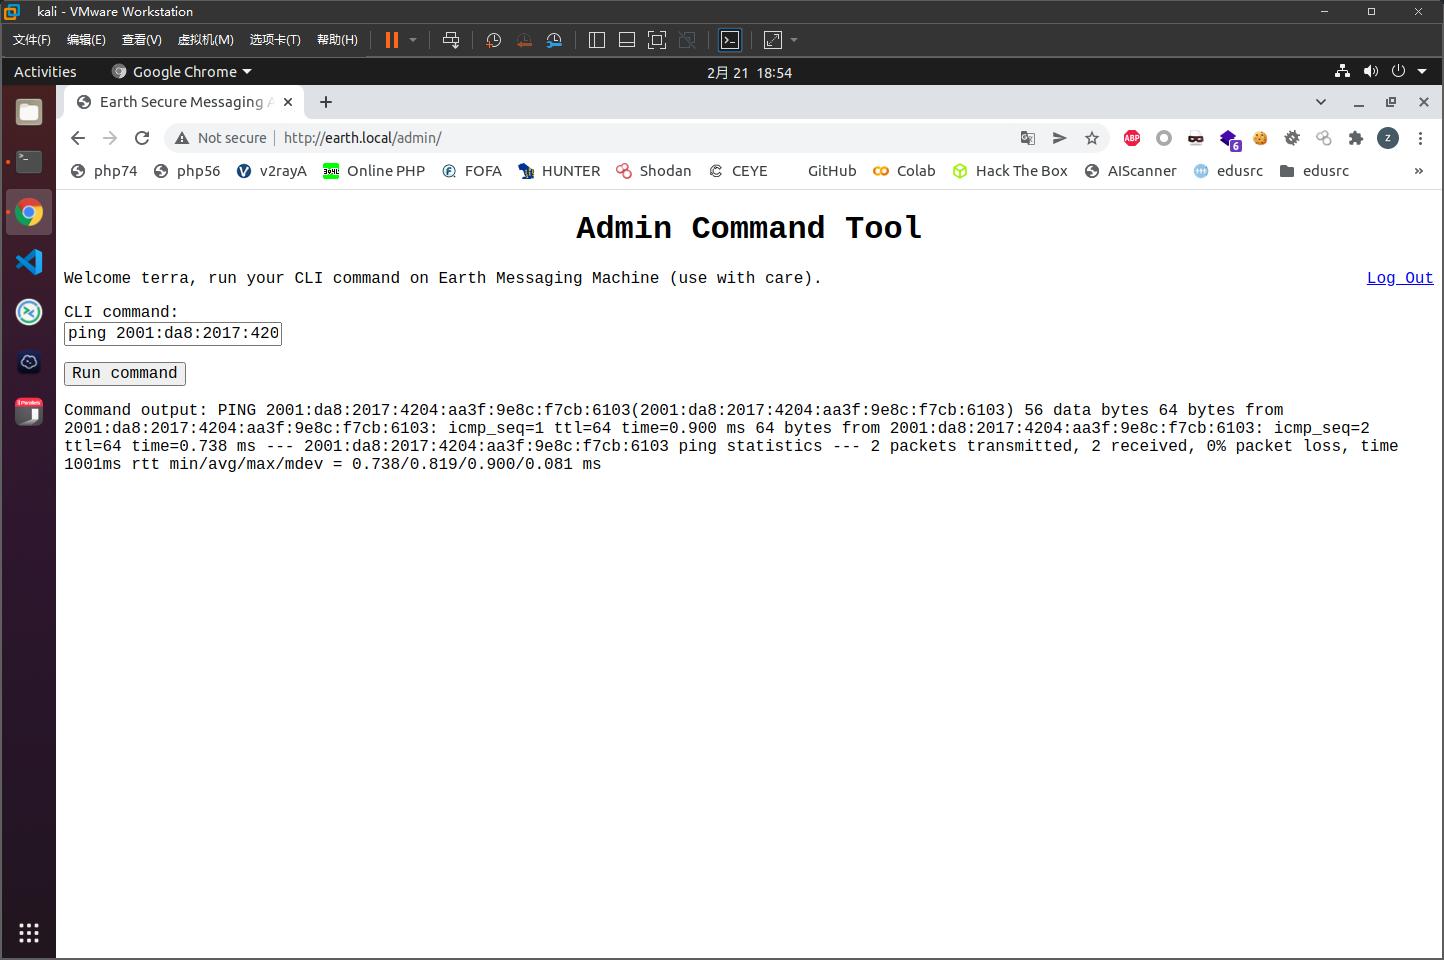
Task: Revert to snapshot using VMware toolbar icon
Action: point(524,40)
